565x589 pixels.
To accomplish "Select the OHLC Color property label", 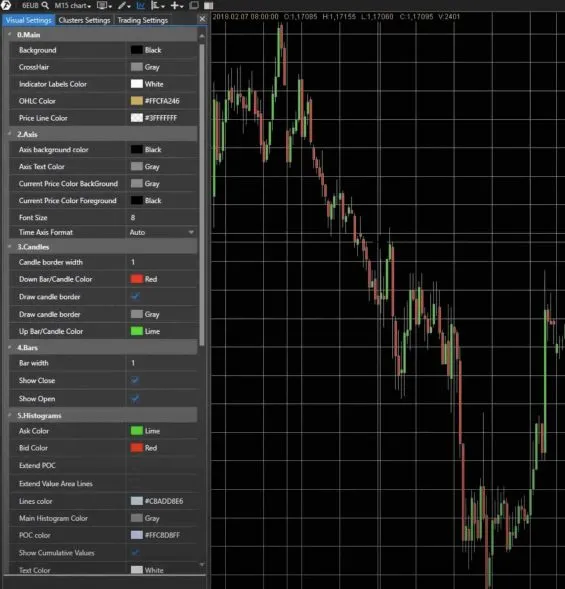I will coord(37,101).
